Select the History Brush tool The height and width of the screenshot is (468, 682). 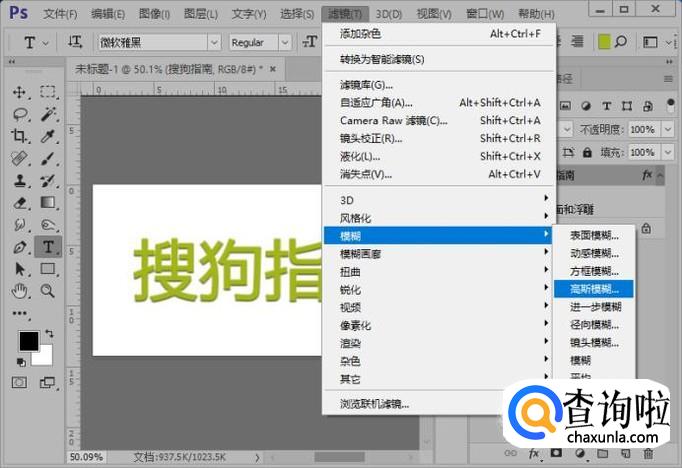tap(48, 181)
